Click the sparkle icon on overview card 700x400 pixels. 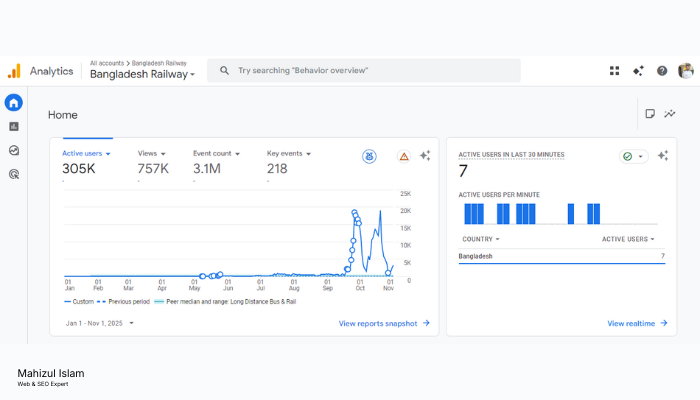click(x=425, y=155)
